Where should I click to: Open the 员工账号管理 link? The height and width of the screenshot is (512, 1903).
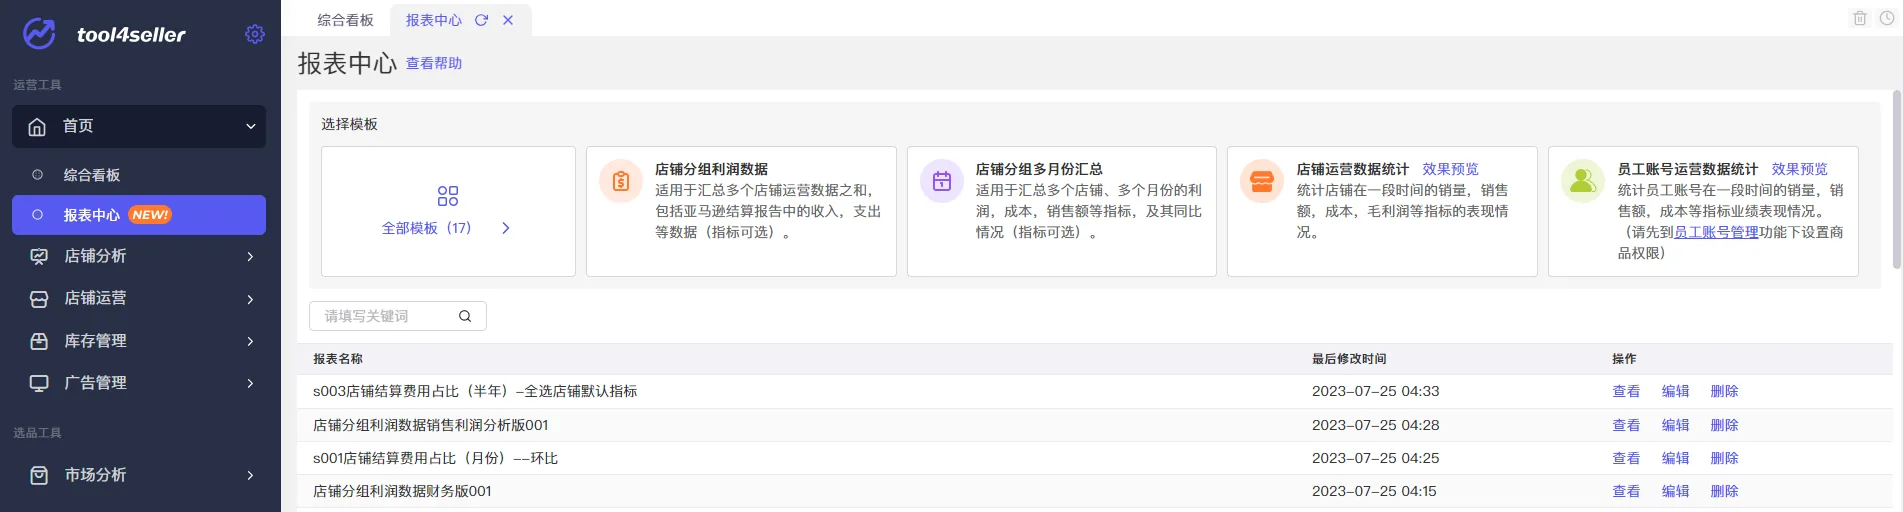[1716, 232]
